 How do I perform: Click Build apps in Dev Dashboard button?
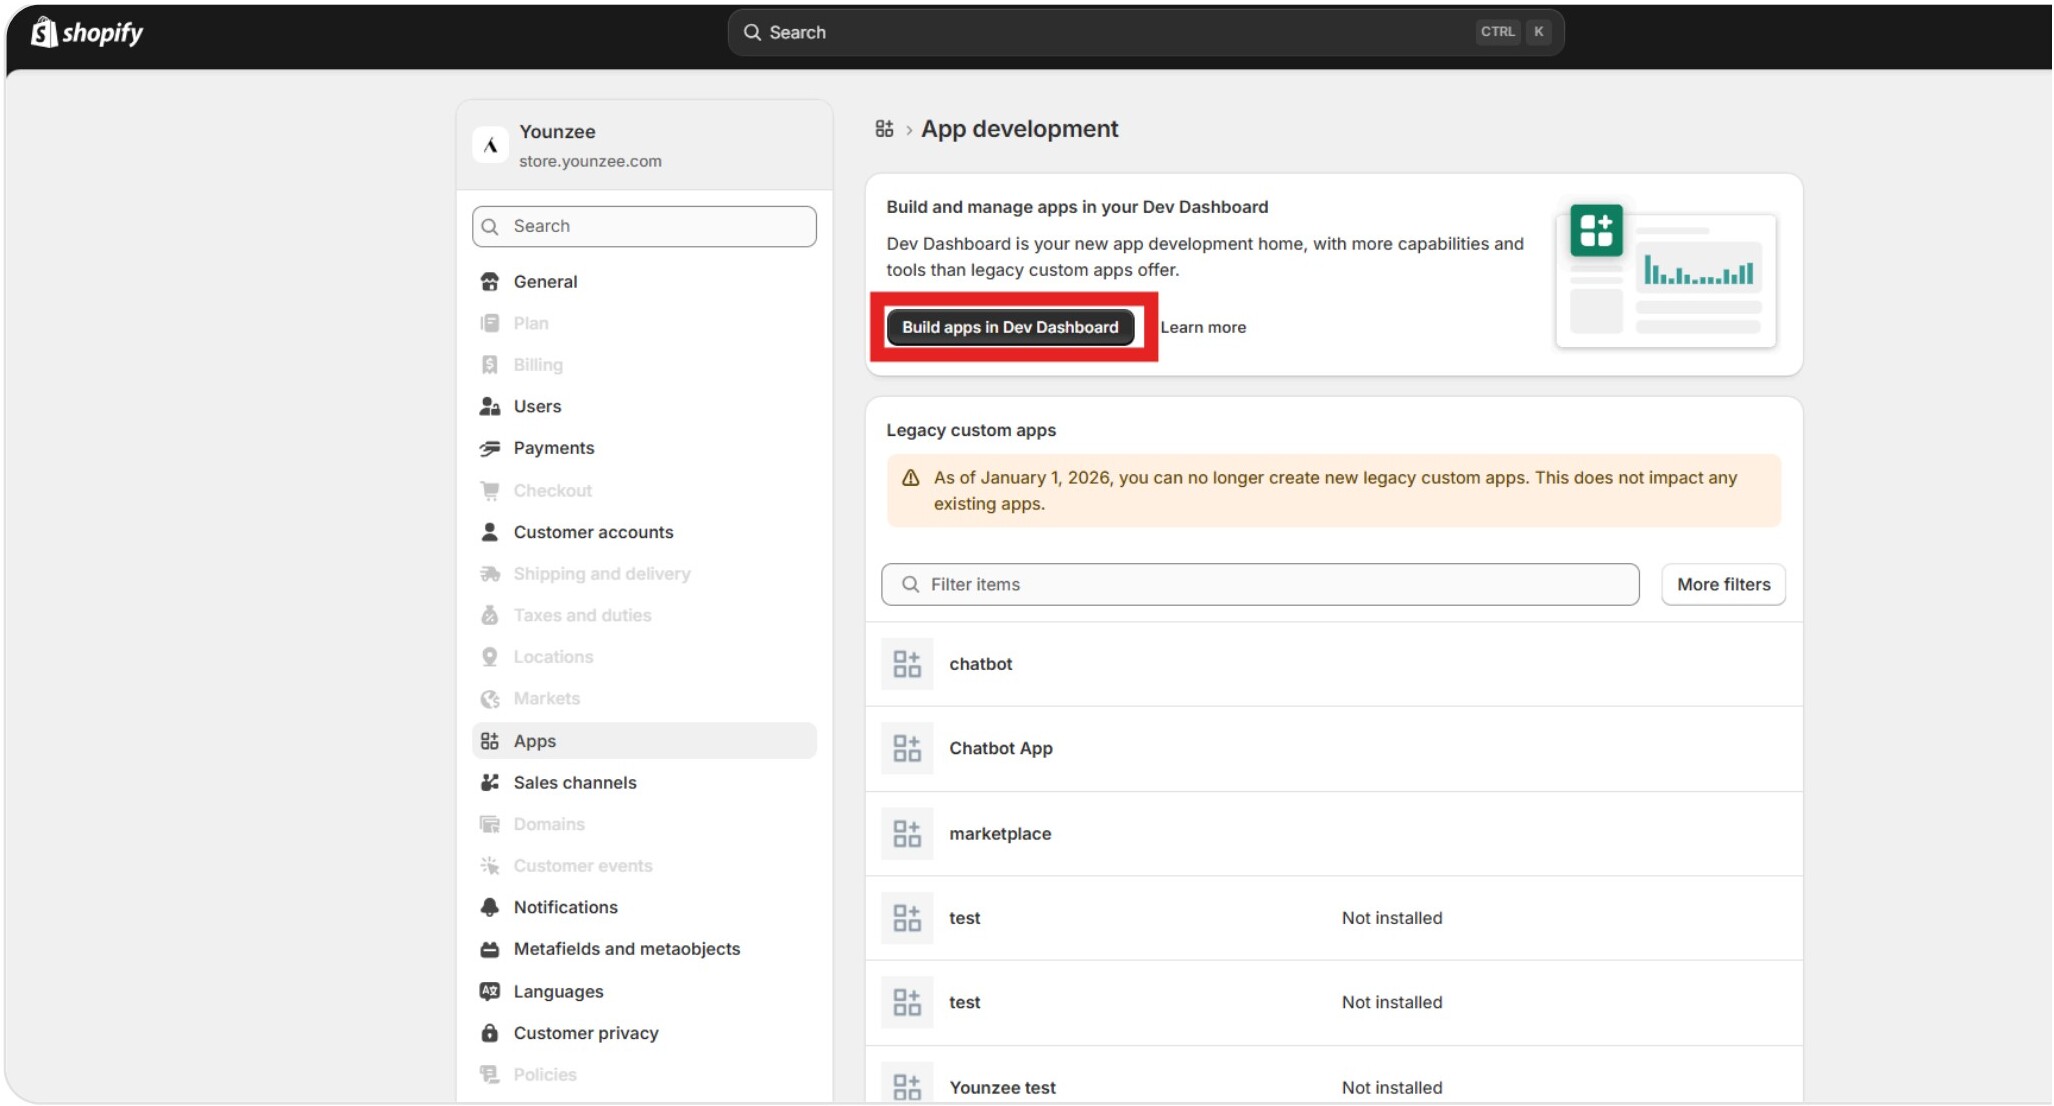click(1010, 327)
